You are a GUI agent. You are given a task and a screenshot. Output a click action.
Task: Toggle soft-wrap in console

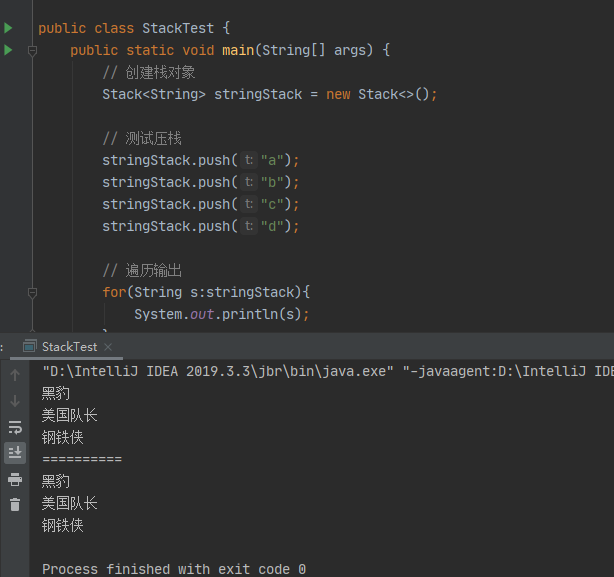(15, 427)
